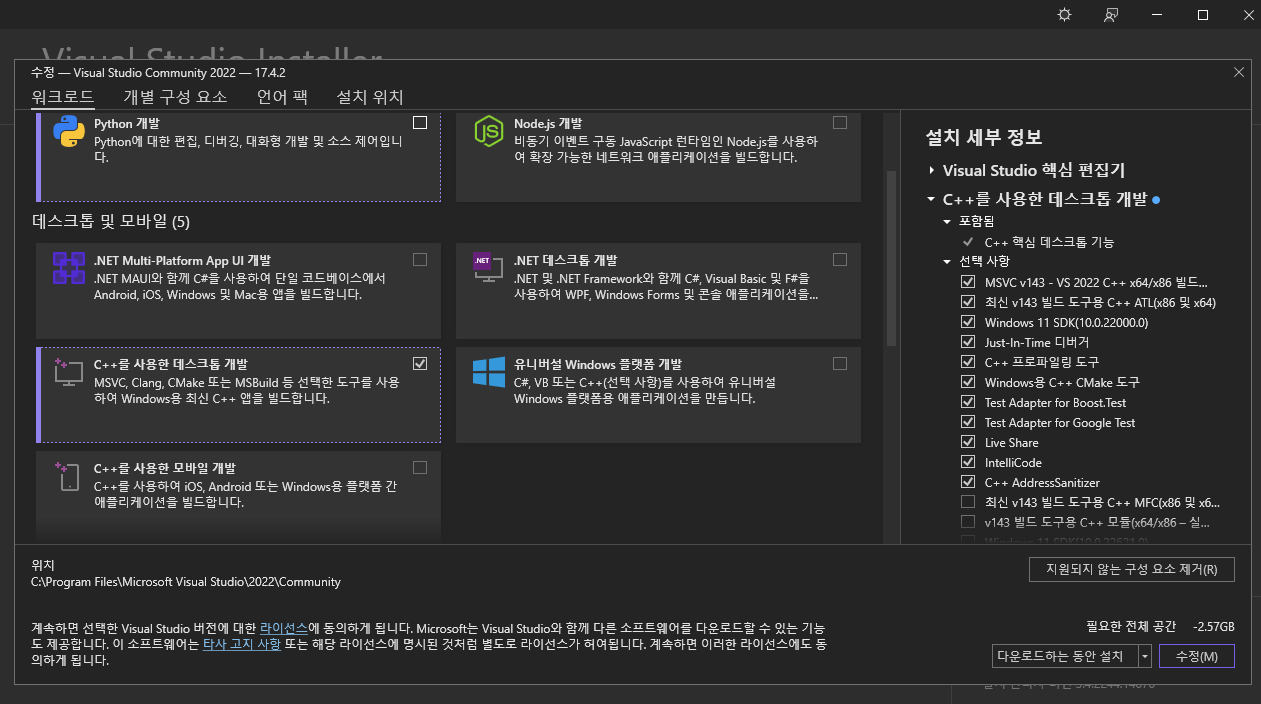Check C++를 사용한 모바일 개발 checkbox

(420, 468)
